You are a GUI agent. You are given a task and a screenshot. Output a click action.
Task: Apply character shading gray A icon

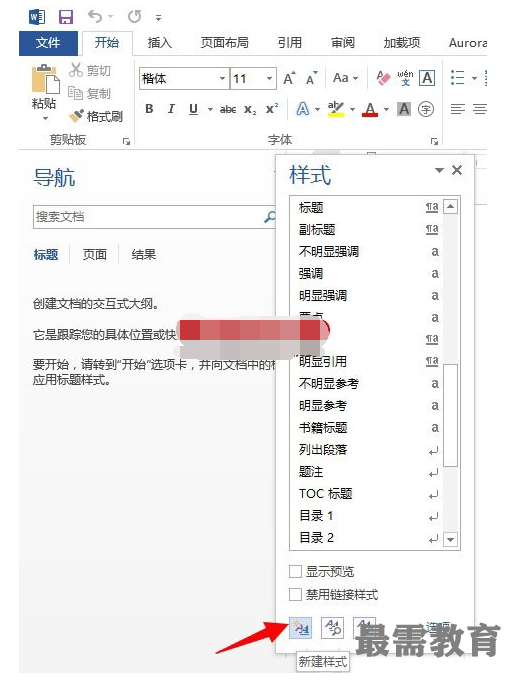pos(404,109)
